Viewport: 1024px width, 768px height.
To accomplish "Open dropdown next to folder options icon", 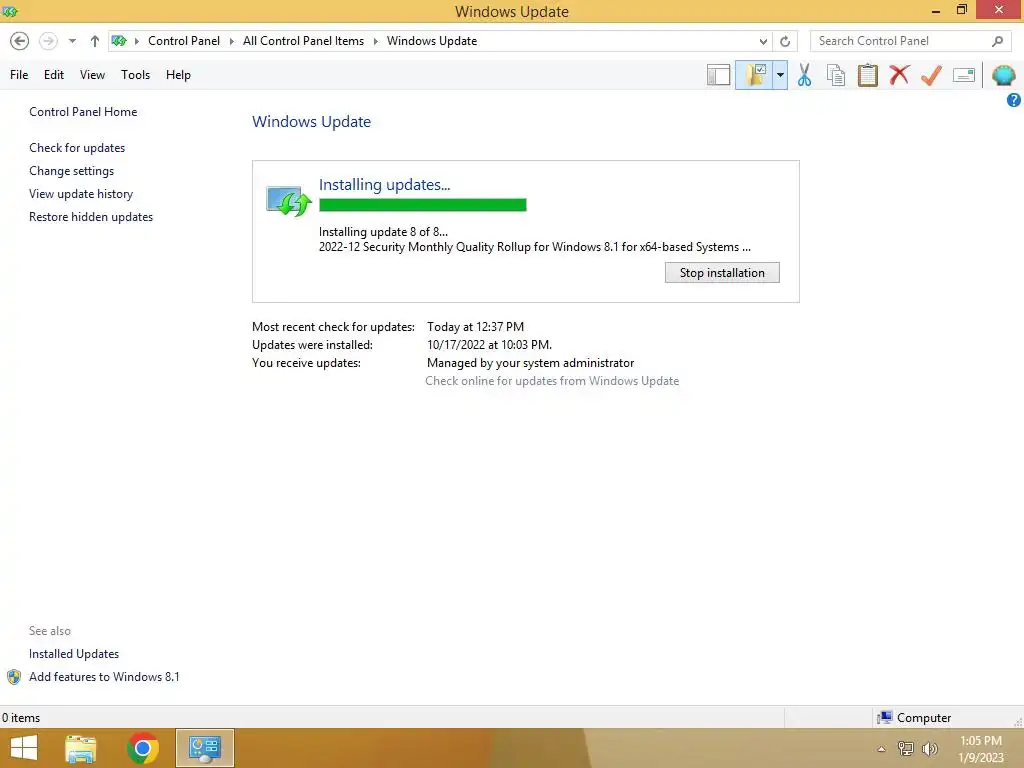I will tap(780, 75).
